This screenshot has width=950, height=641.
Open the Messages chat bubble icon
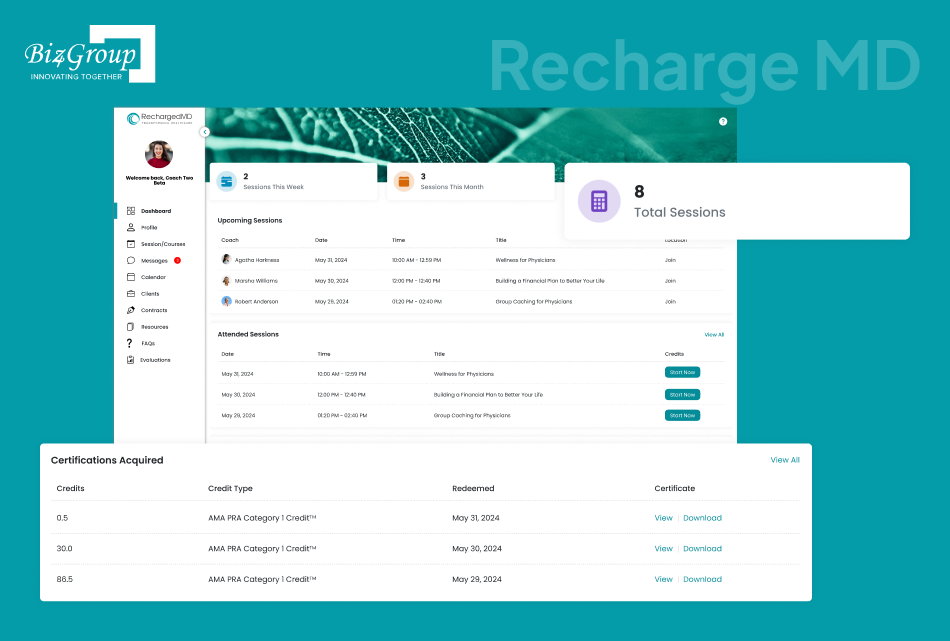point(130,261)
